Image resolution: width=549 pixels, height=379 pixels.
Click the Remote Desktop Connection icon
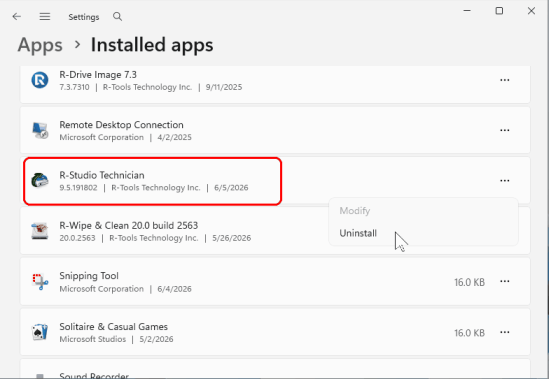coord(40,130)
